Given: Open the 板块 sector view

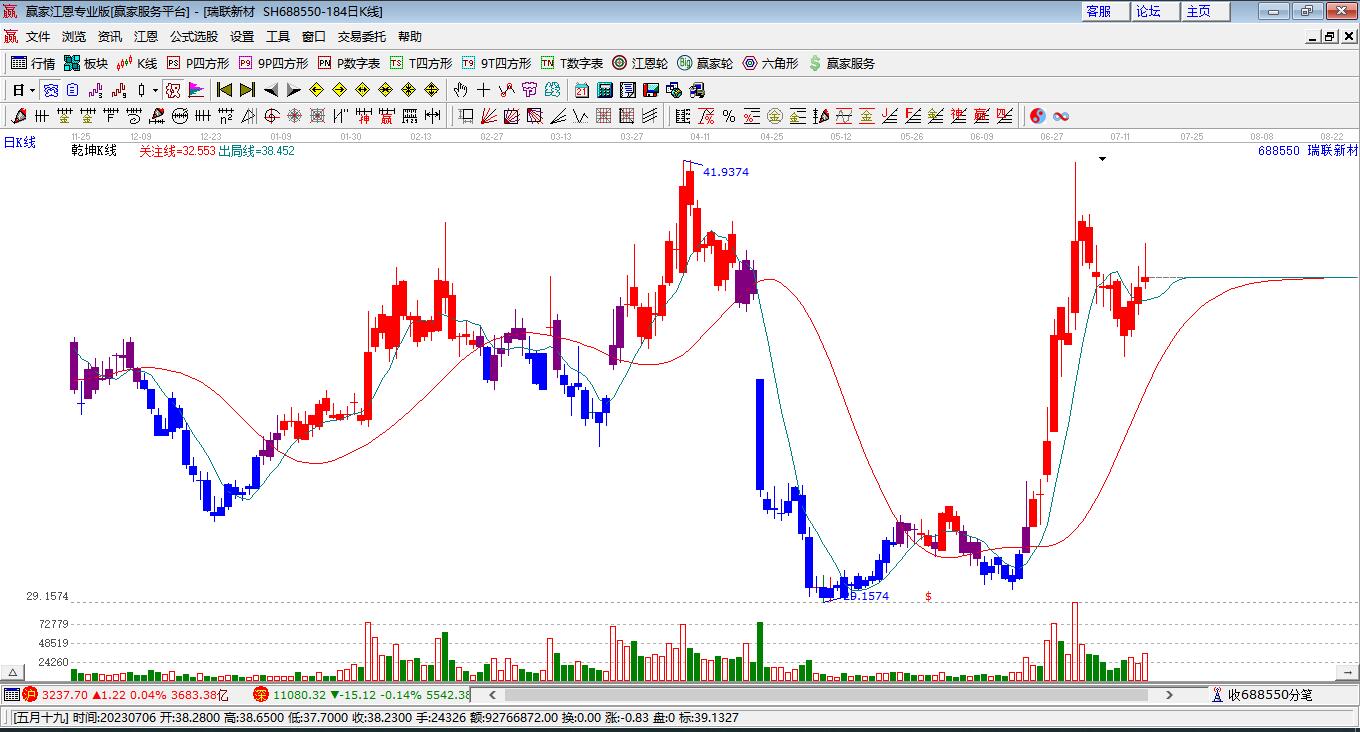Looking at the screenshot, I should 86,63.
